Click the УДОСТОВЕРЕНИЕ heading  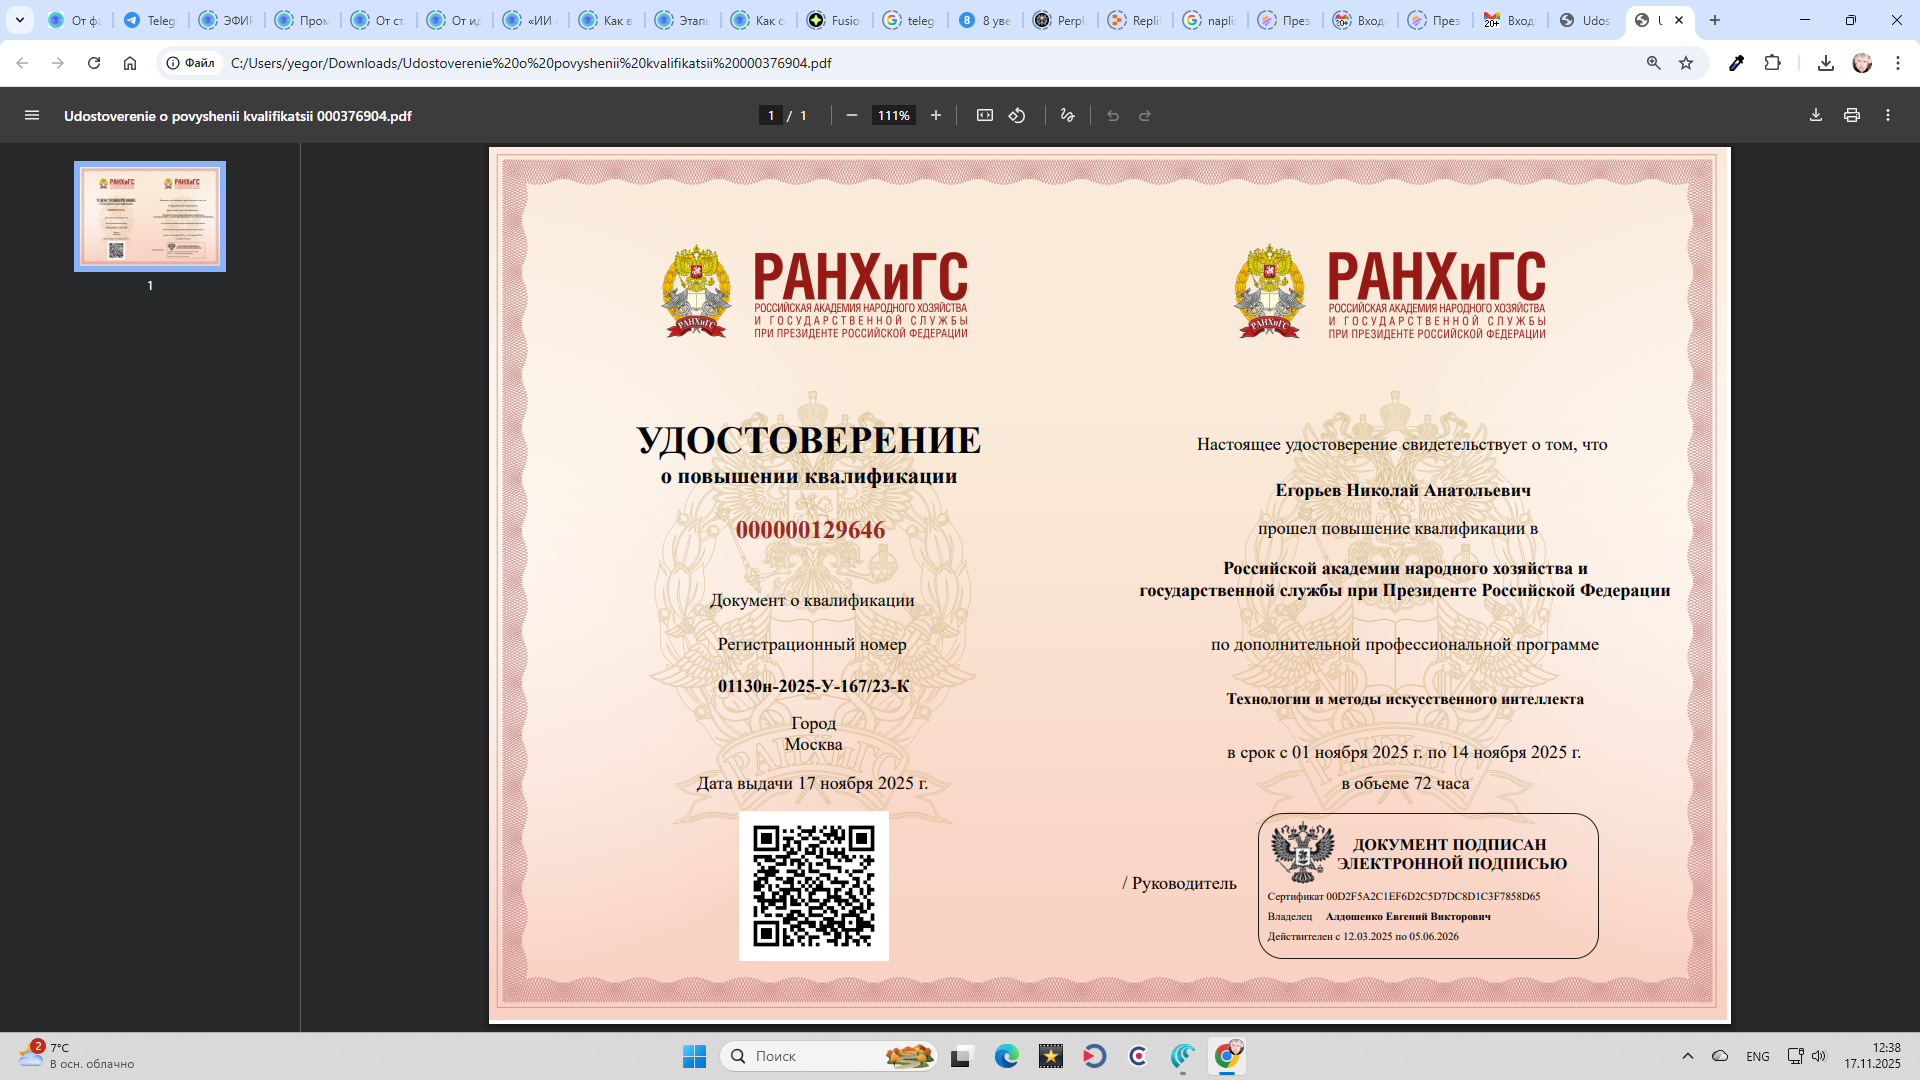(x=809, y=440)
